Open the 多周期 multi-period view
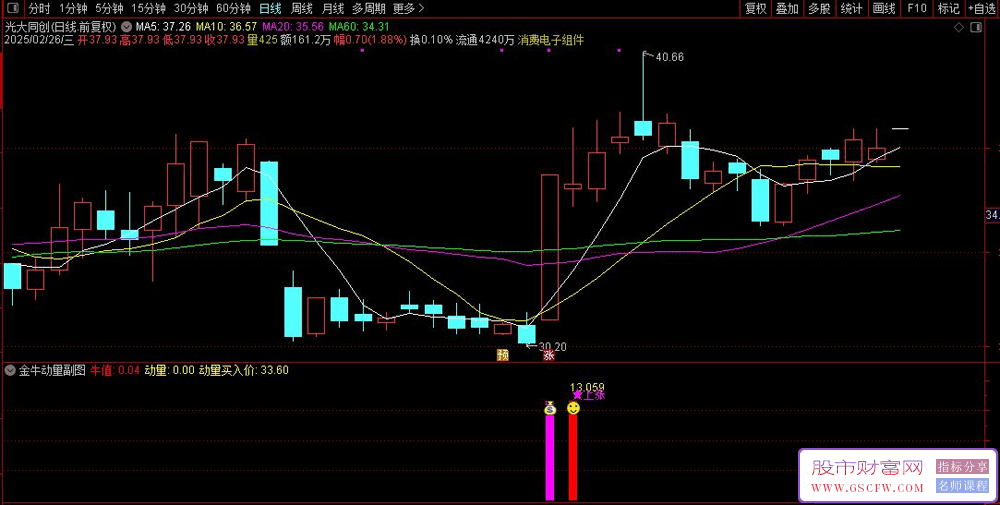 click(x=369, y=8)
